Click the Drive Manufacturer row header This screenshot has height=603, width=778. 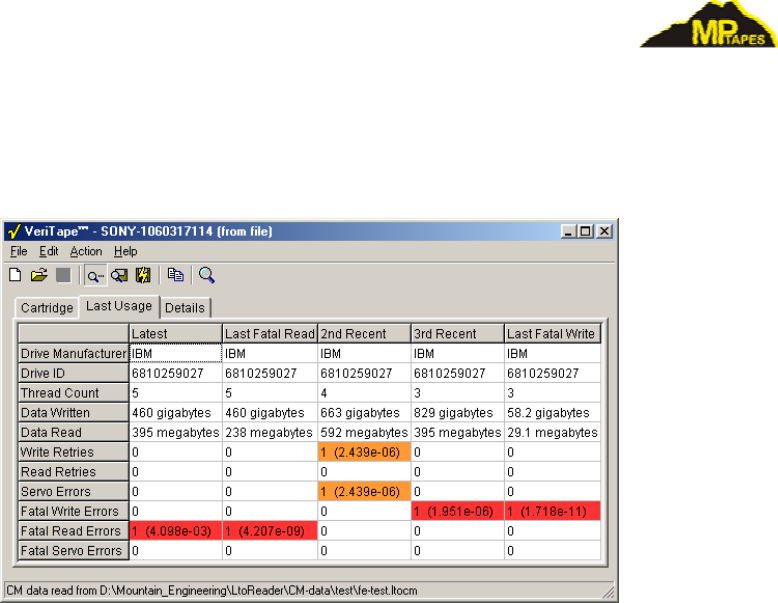[73, 353]
